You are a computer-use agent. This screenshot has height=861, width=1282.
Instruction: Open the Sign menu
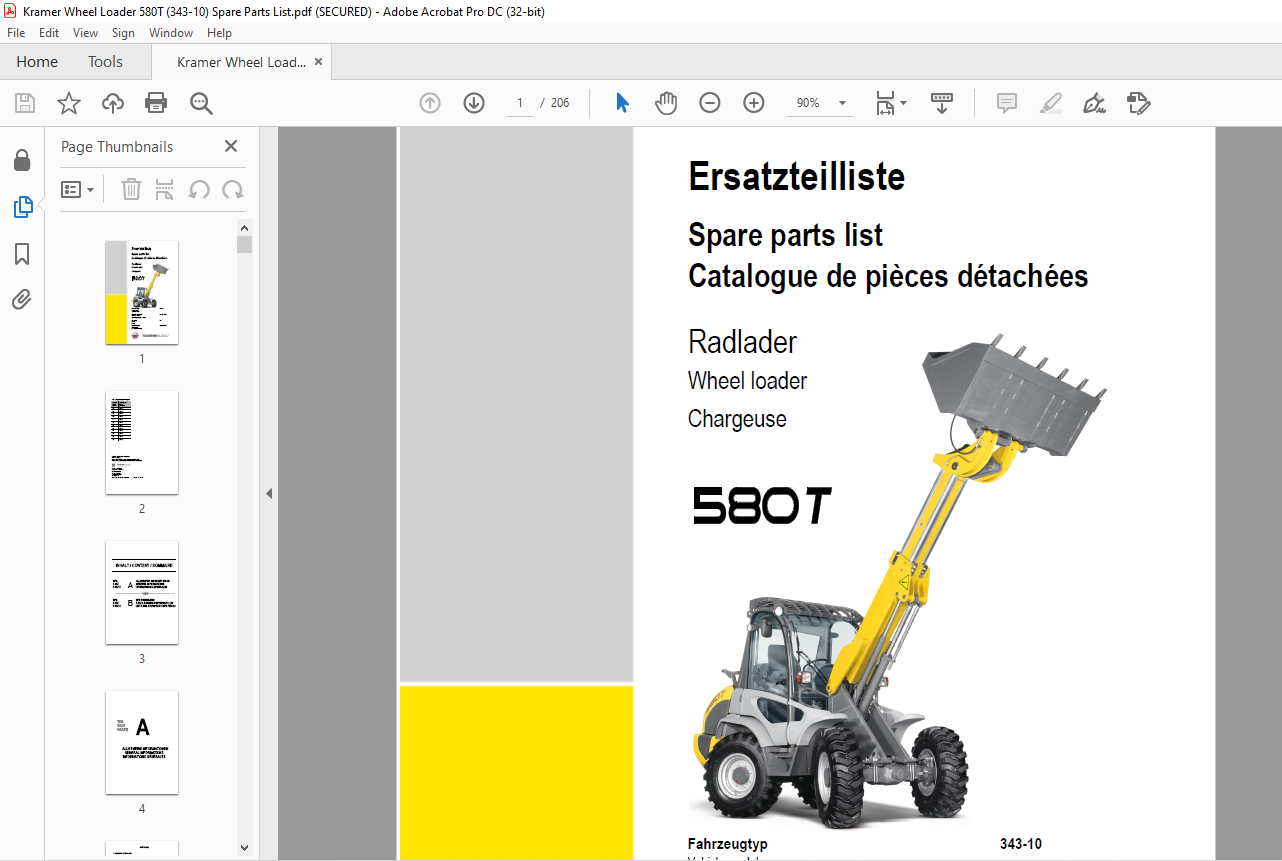[x=123, y=33]
